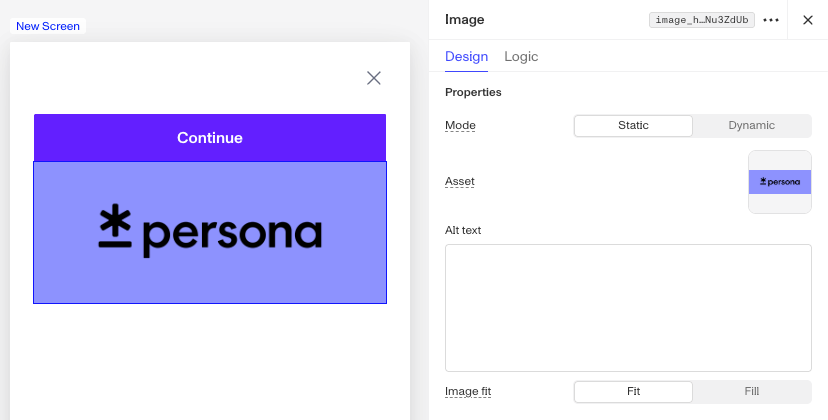
Task: Click the Asset property label
Action: (x=459, y=182)
